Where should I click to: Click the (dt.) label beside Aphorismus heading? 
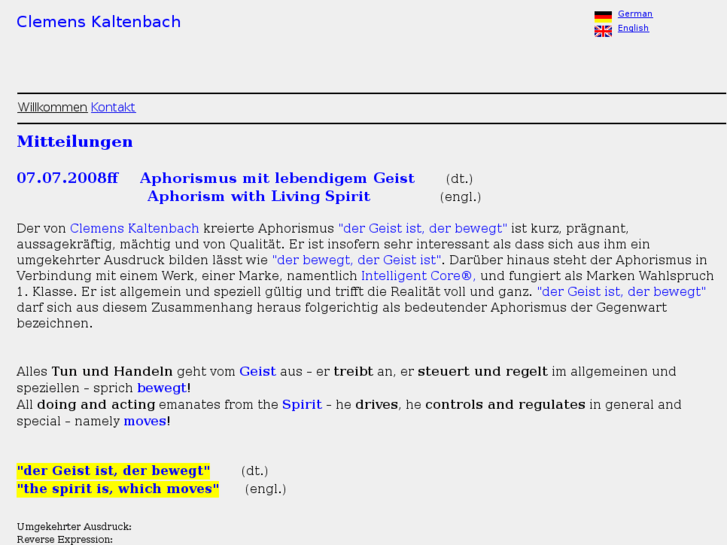[459, 179]
